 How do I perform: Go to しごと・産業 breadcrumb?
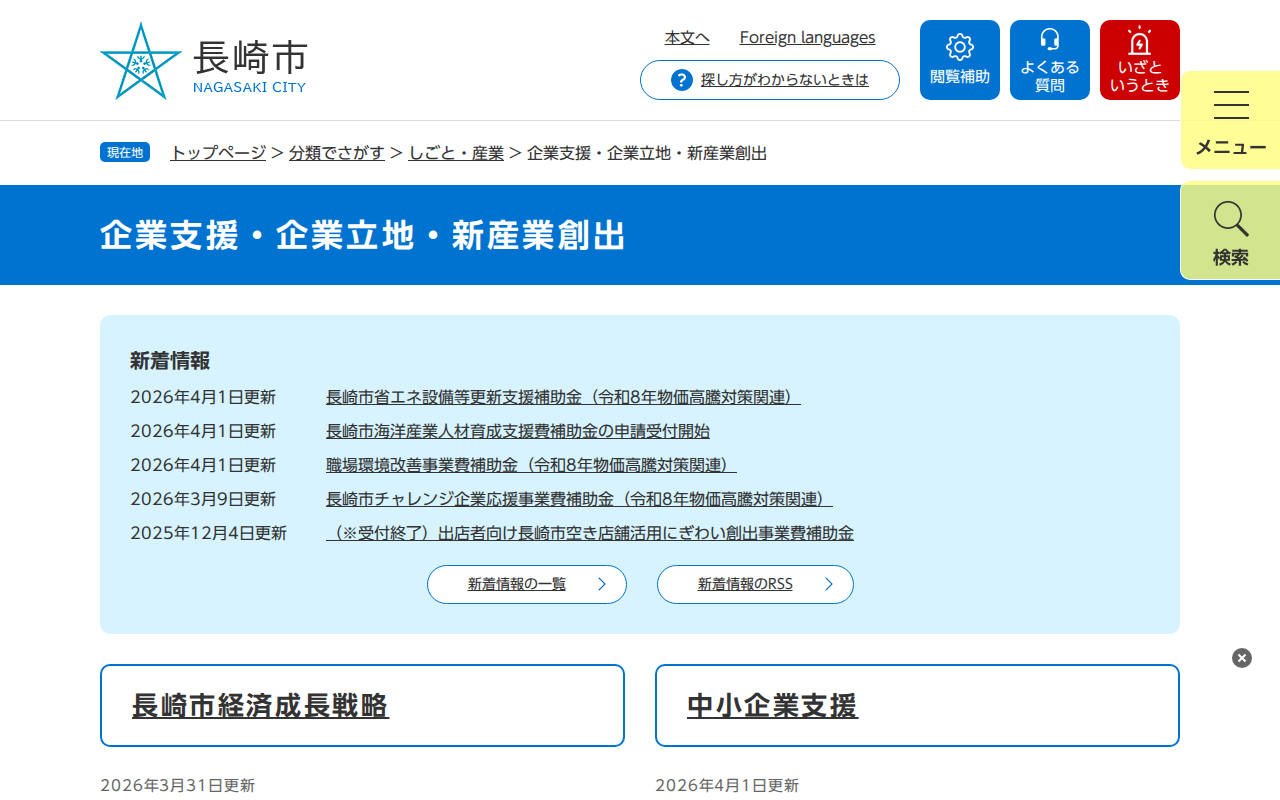click(x=456, y=153)
